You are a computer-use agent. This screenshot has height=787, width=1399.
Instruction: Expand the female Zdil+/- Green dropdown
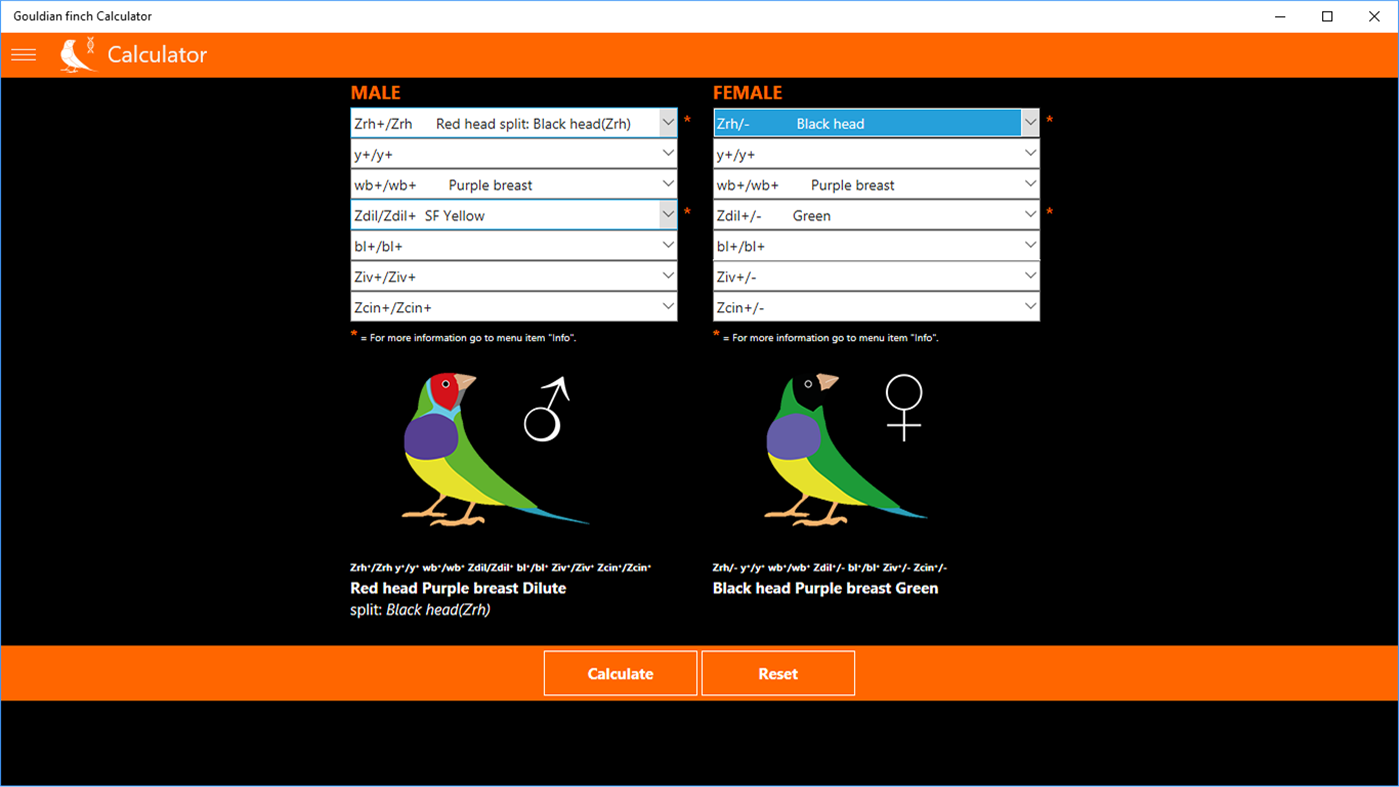tap(875, 215)
